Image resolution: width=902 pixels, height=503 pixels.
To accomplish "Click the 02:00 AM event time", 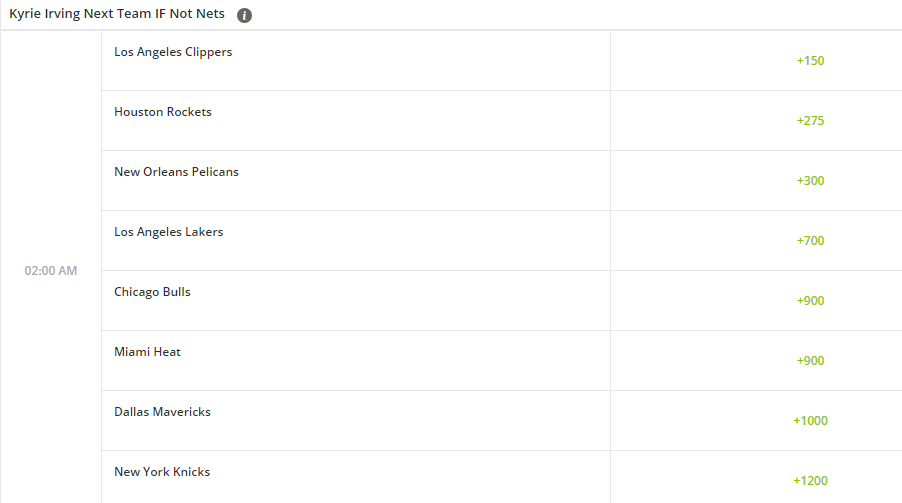I will click(x=51, y=270).
